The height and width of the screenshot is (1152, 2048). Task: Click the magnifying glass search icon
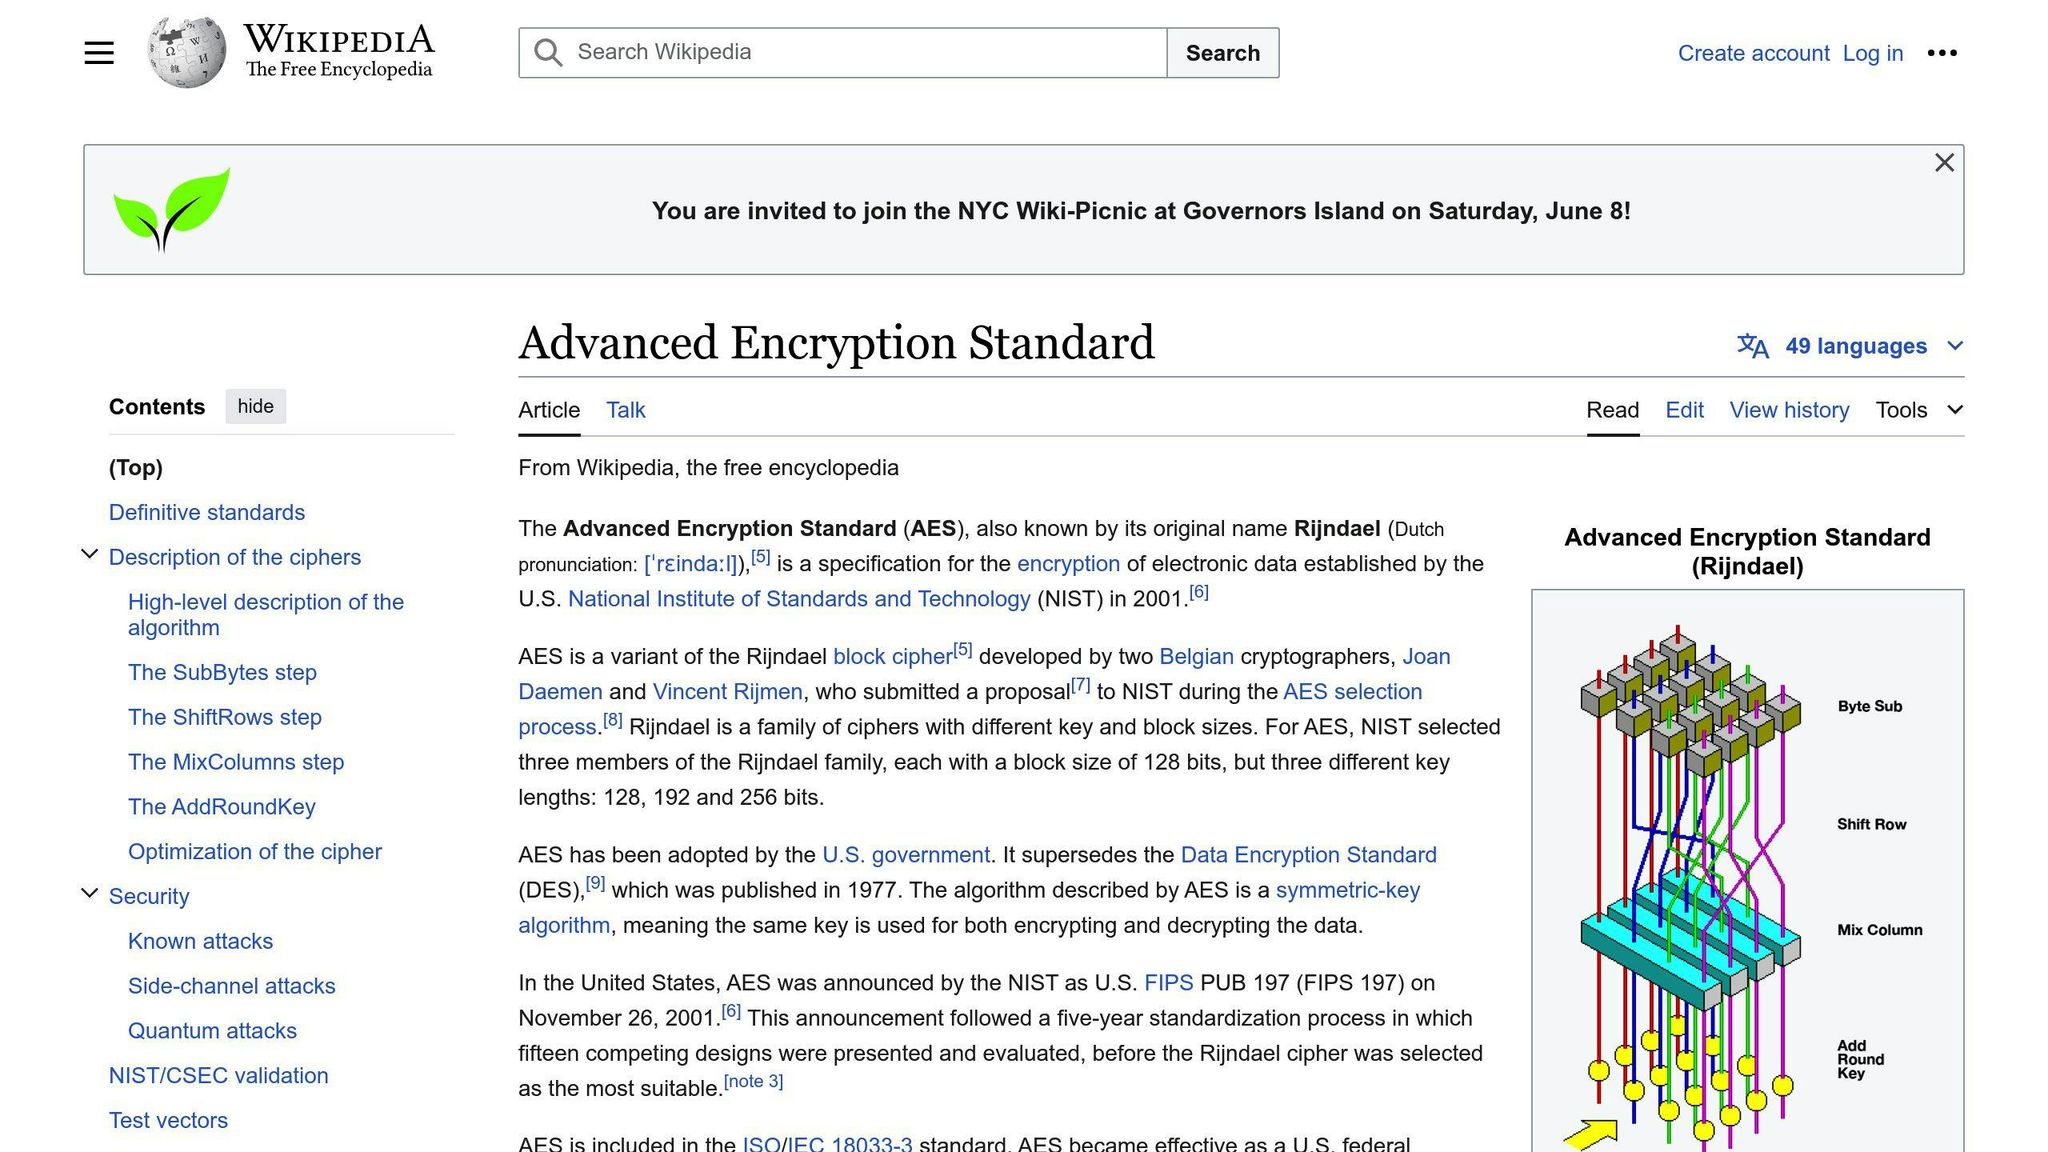(548, 53)
